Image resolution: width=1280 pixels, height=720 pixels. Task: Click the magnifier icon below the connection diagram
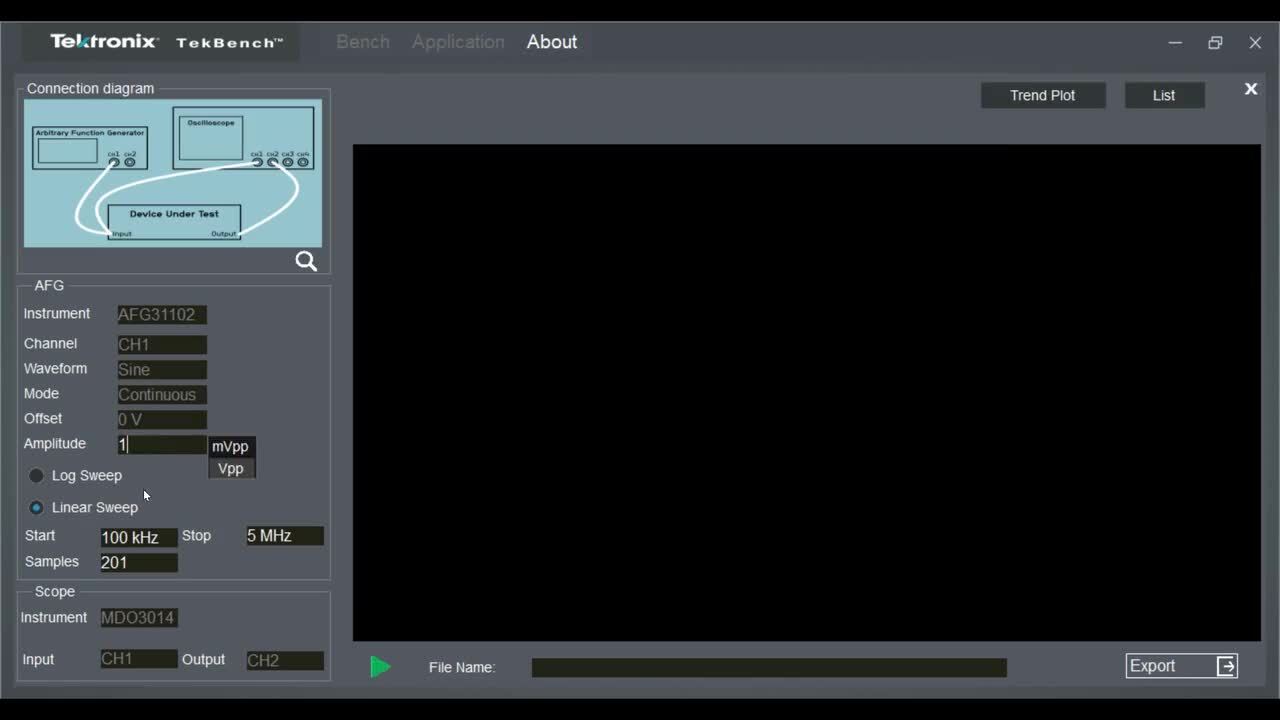click(x=306, y=261)
